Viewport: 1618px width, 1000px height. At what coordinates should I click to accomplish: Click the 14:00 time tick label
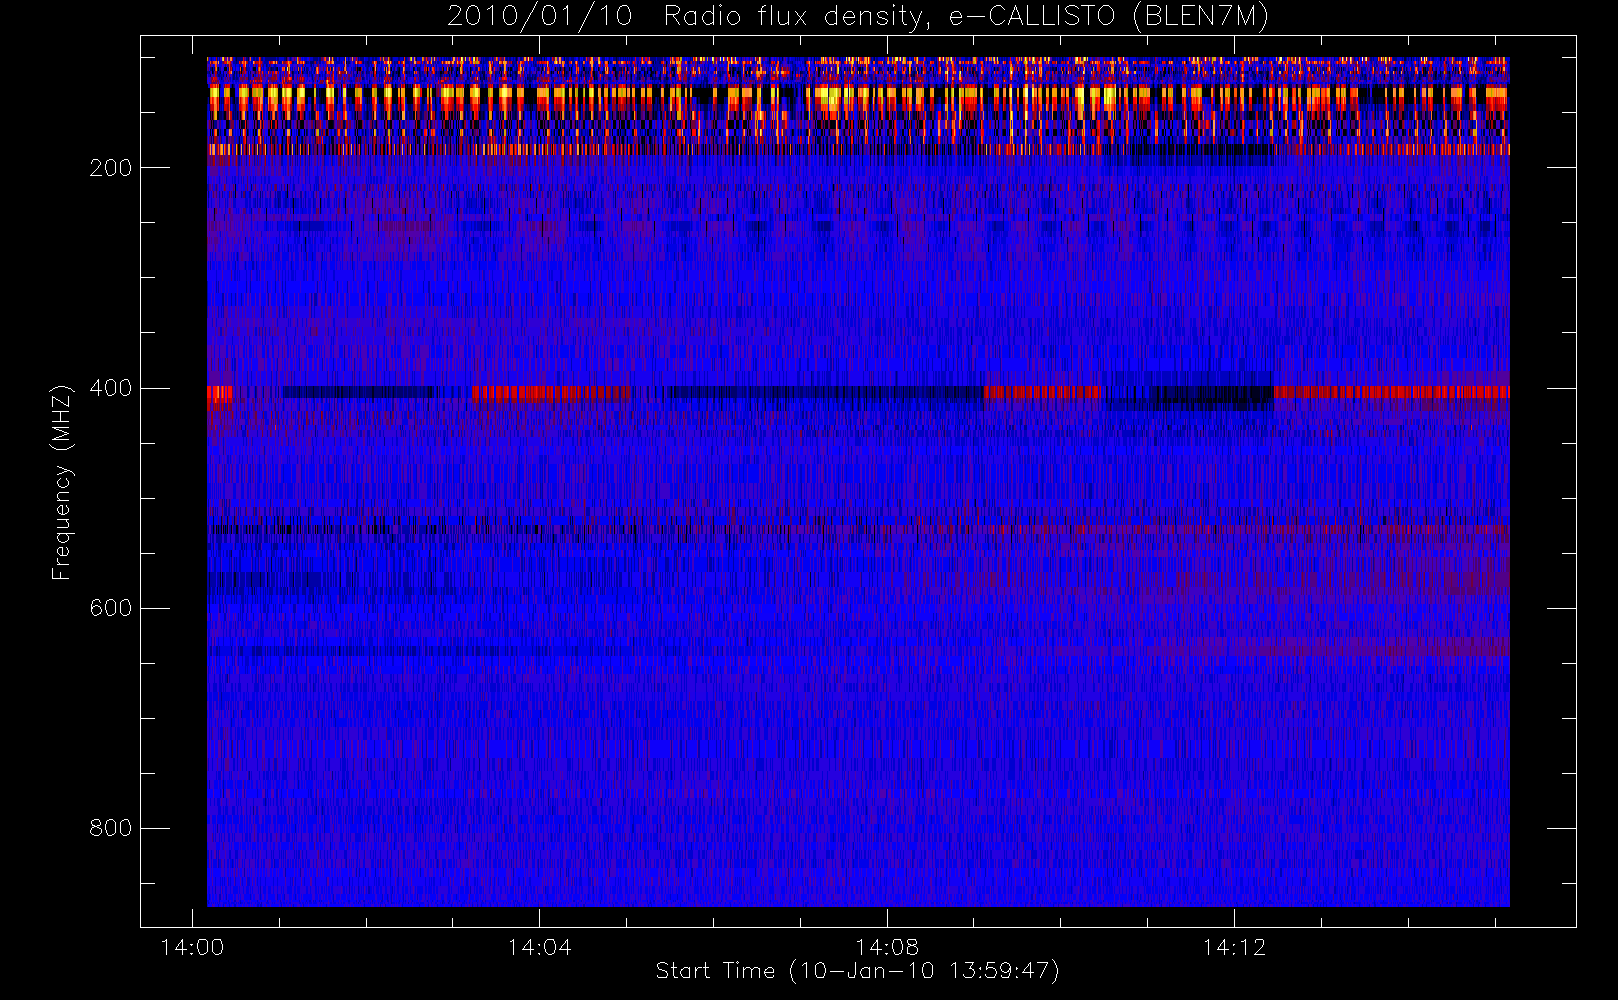click(192, 947)
